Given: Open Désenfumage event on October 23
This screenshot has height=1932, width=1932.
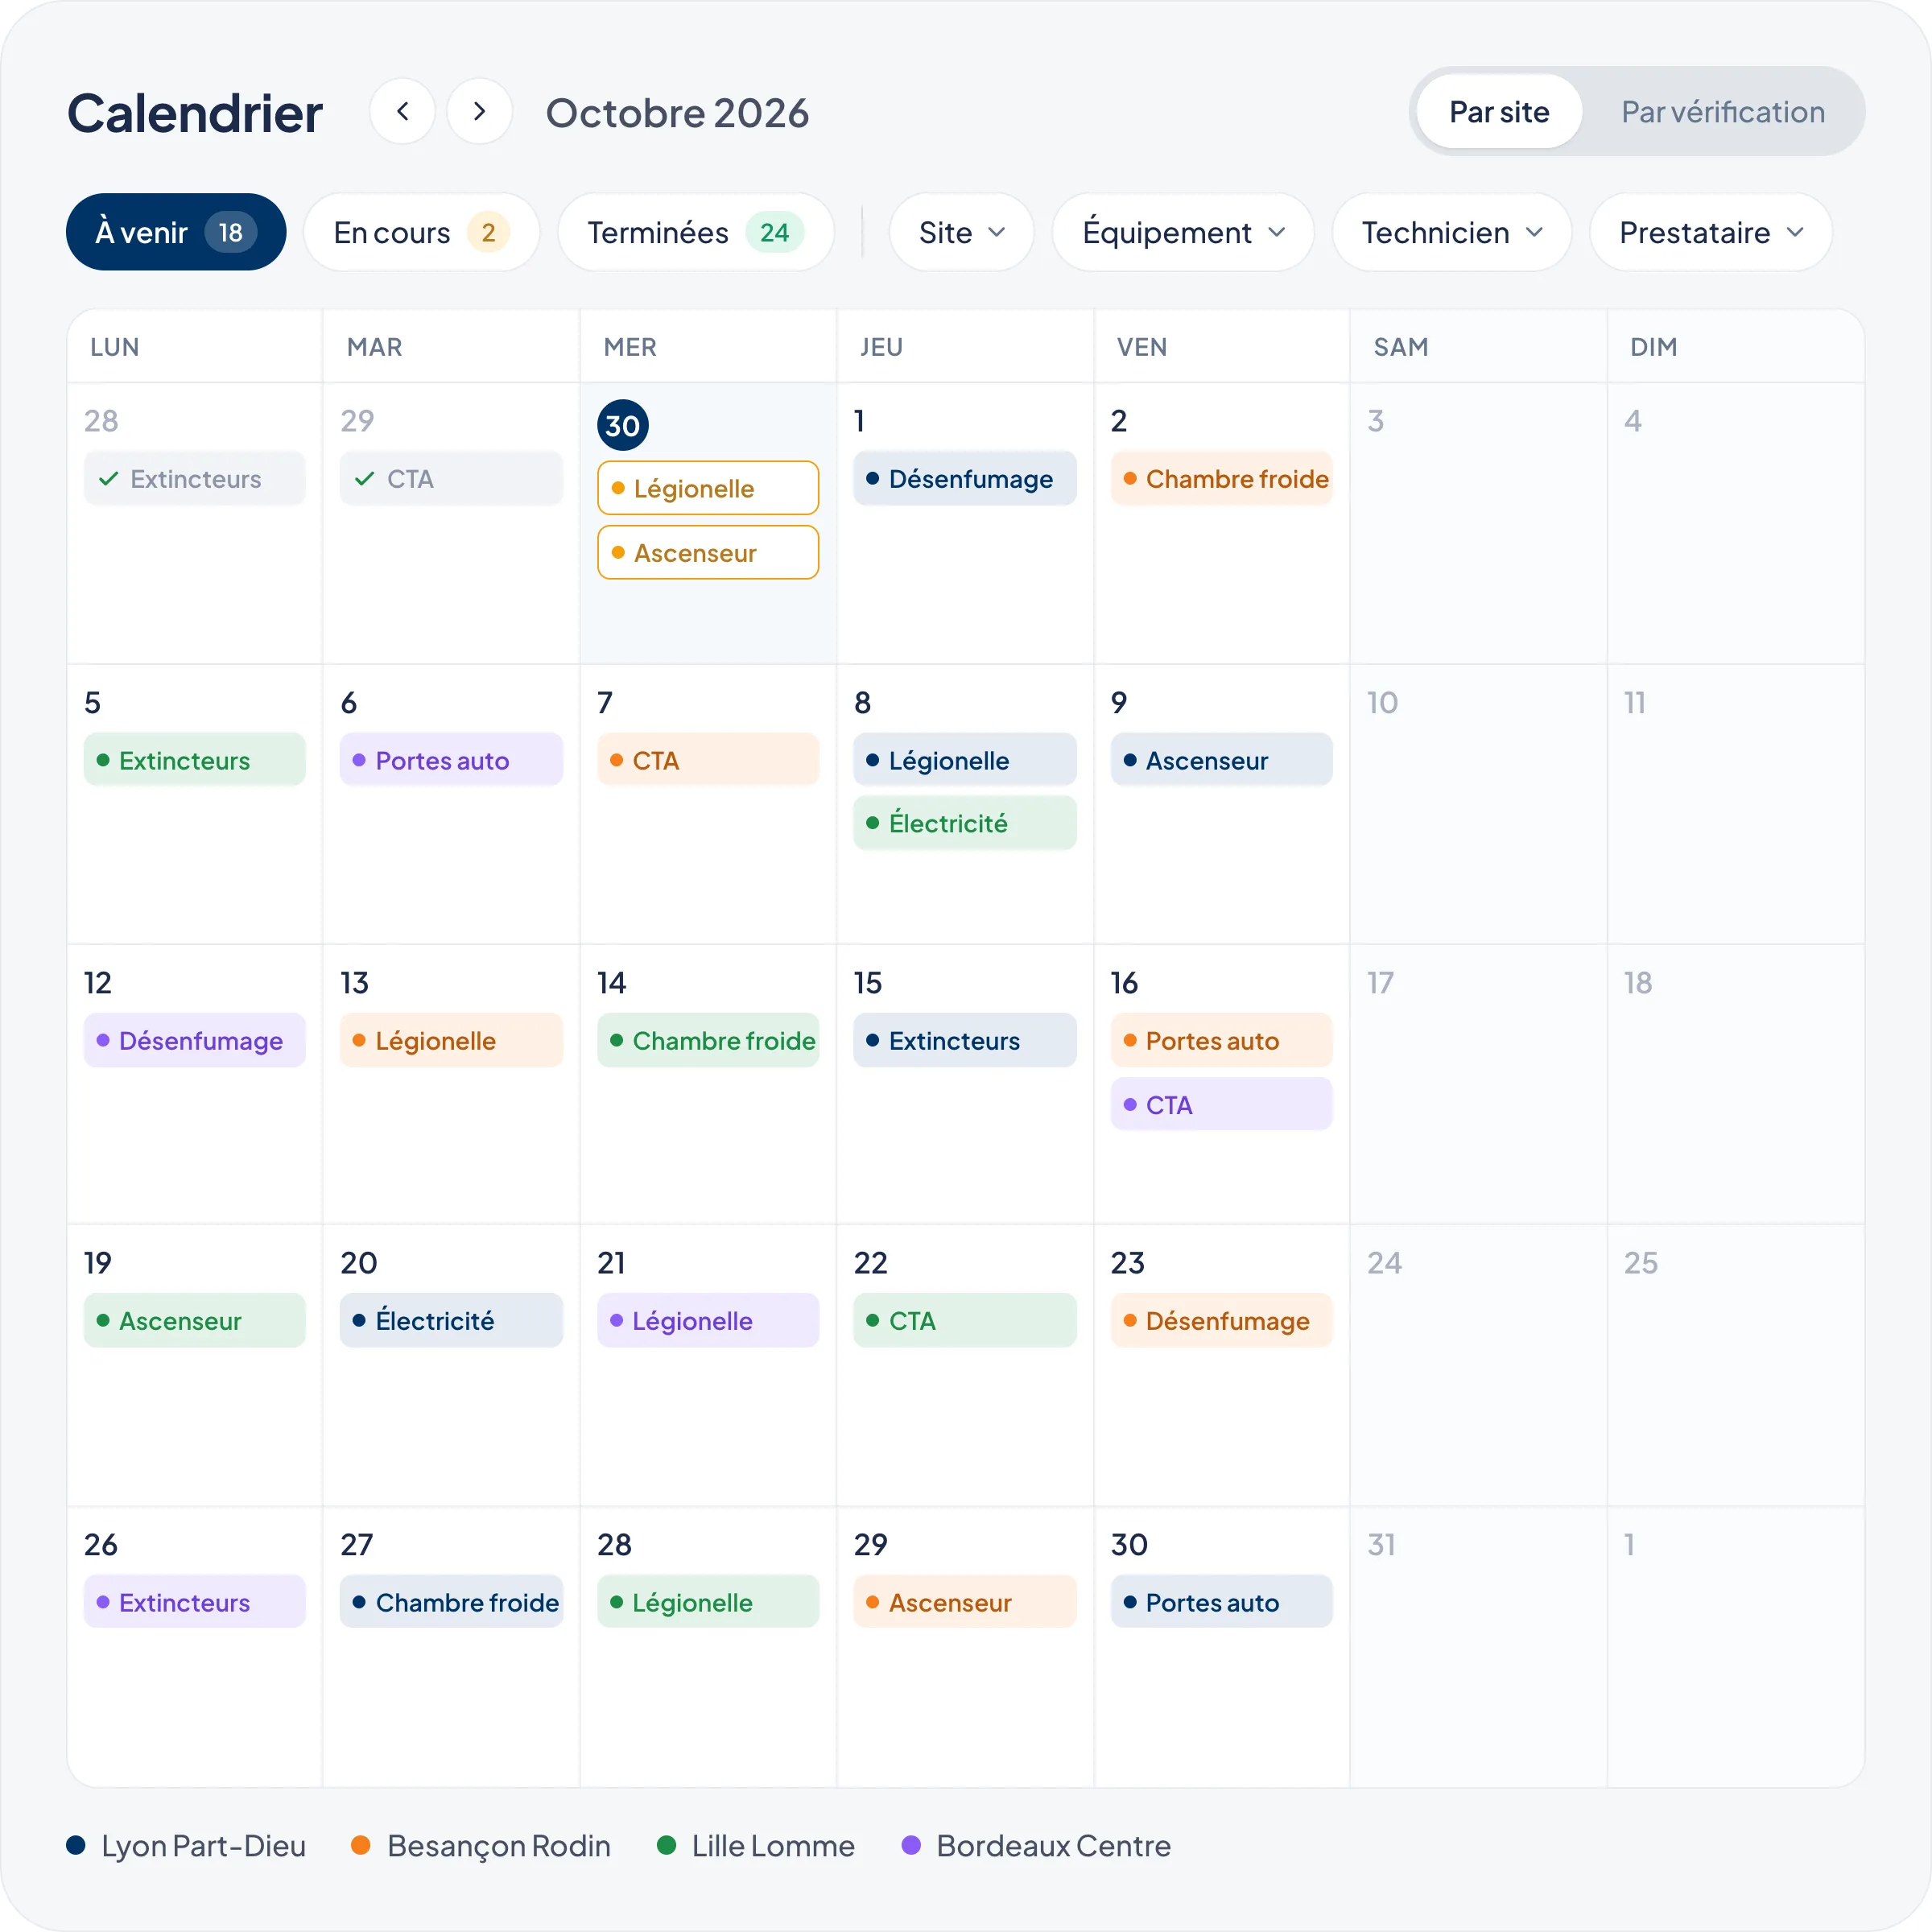Looking at the screenshot, I should click(x=1221, y=1320).
